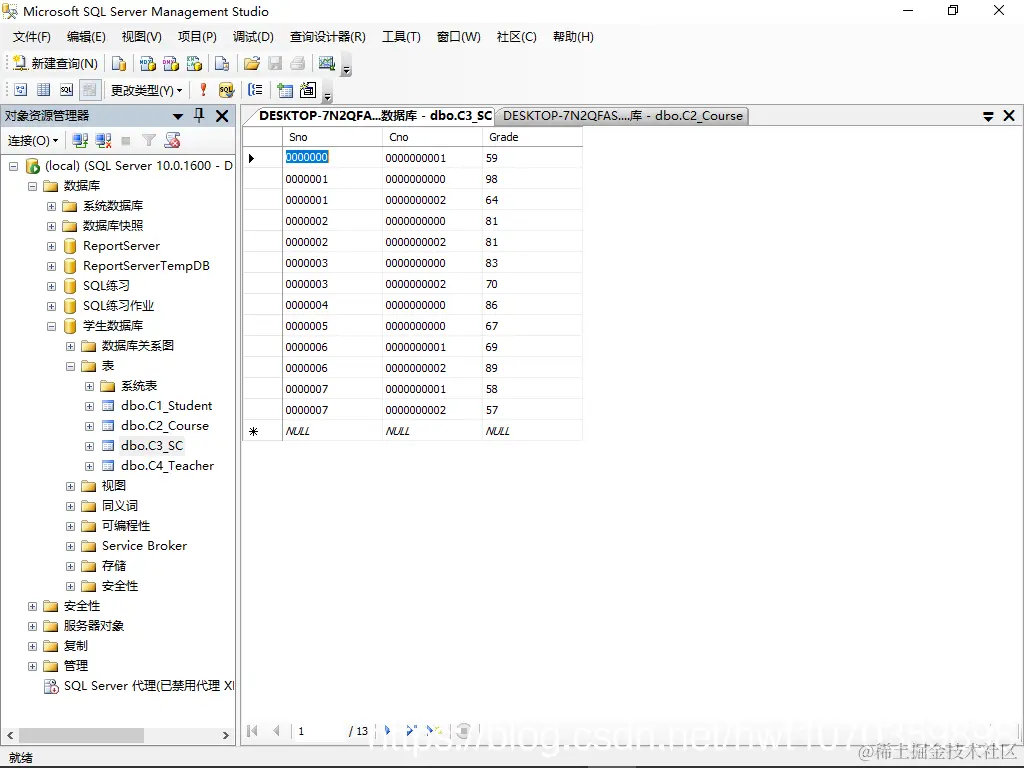Expand the 系统数据库 folder
Image resolution: width=1024 pixels, height=768 pixels.
[52, 206]
